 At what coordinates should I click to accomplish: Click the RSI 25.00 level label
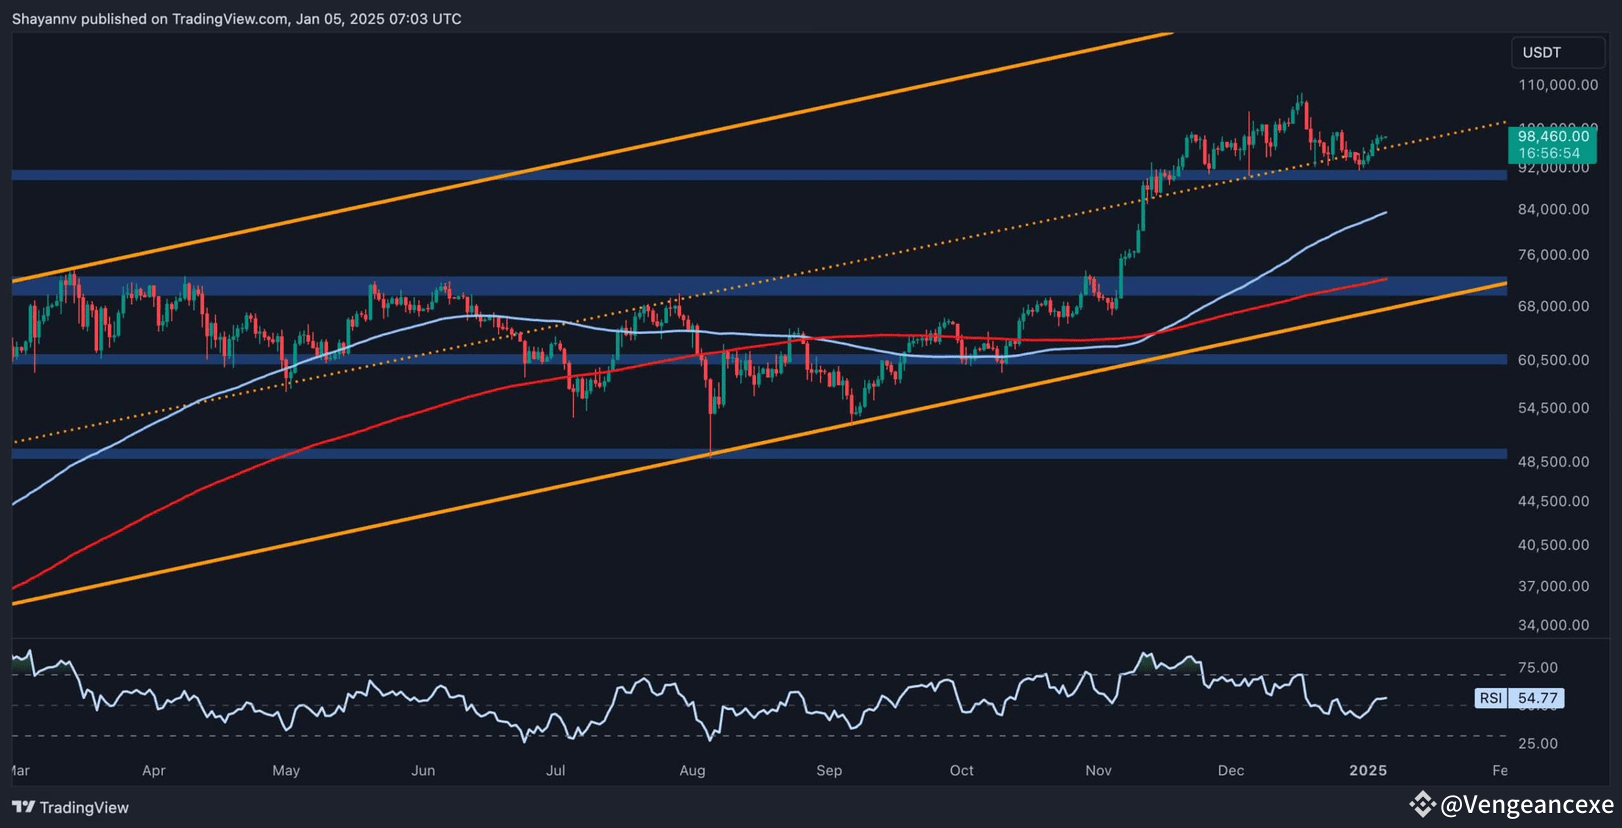(x=1538, y=743)
